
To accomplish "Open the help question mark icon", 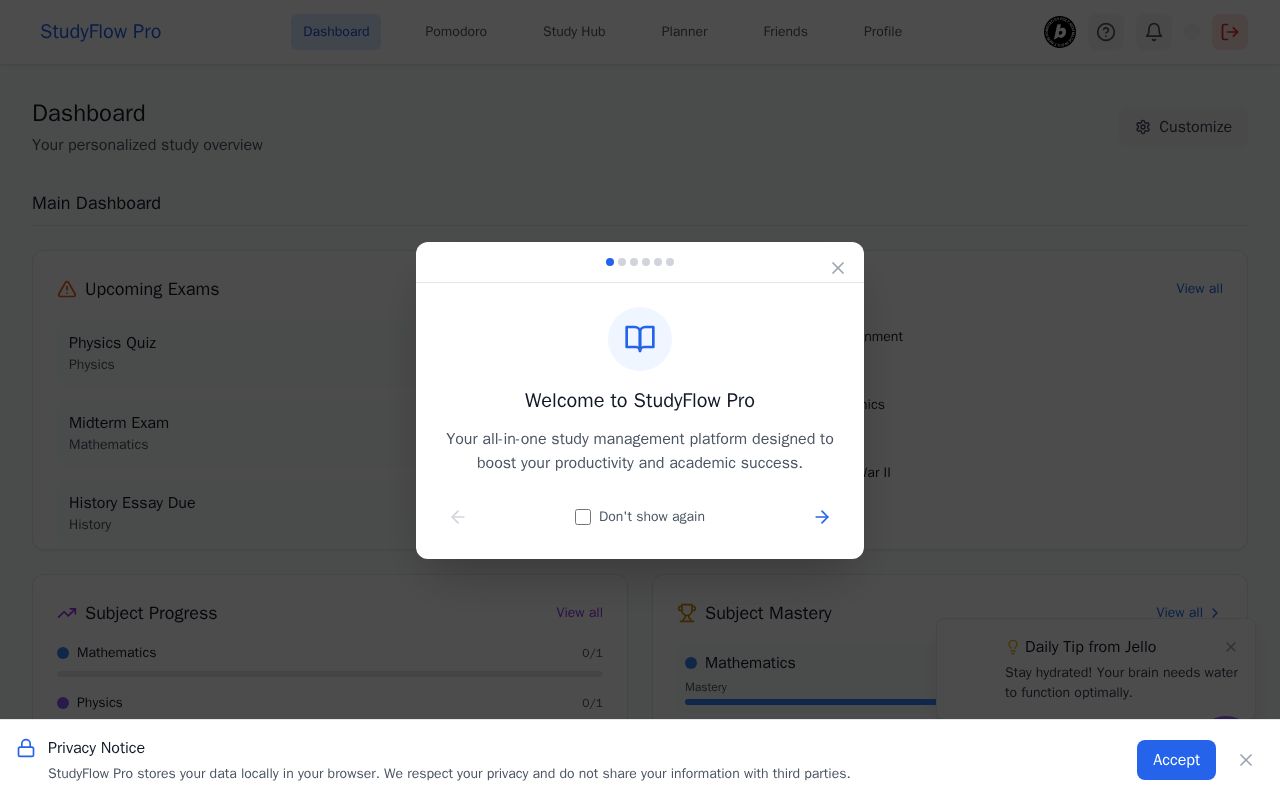I will click(x=1106, y=32).
